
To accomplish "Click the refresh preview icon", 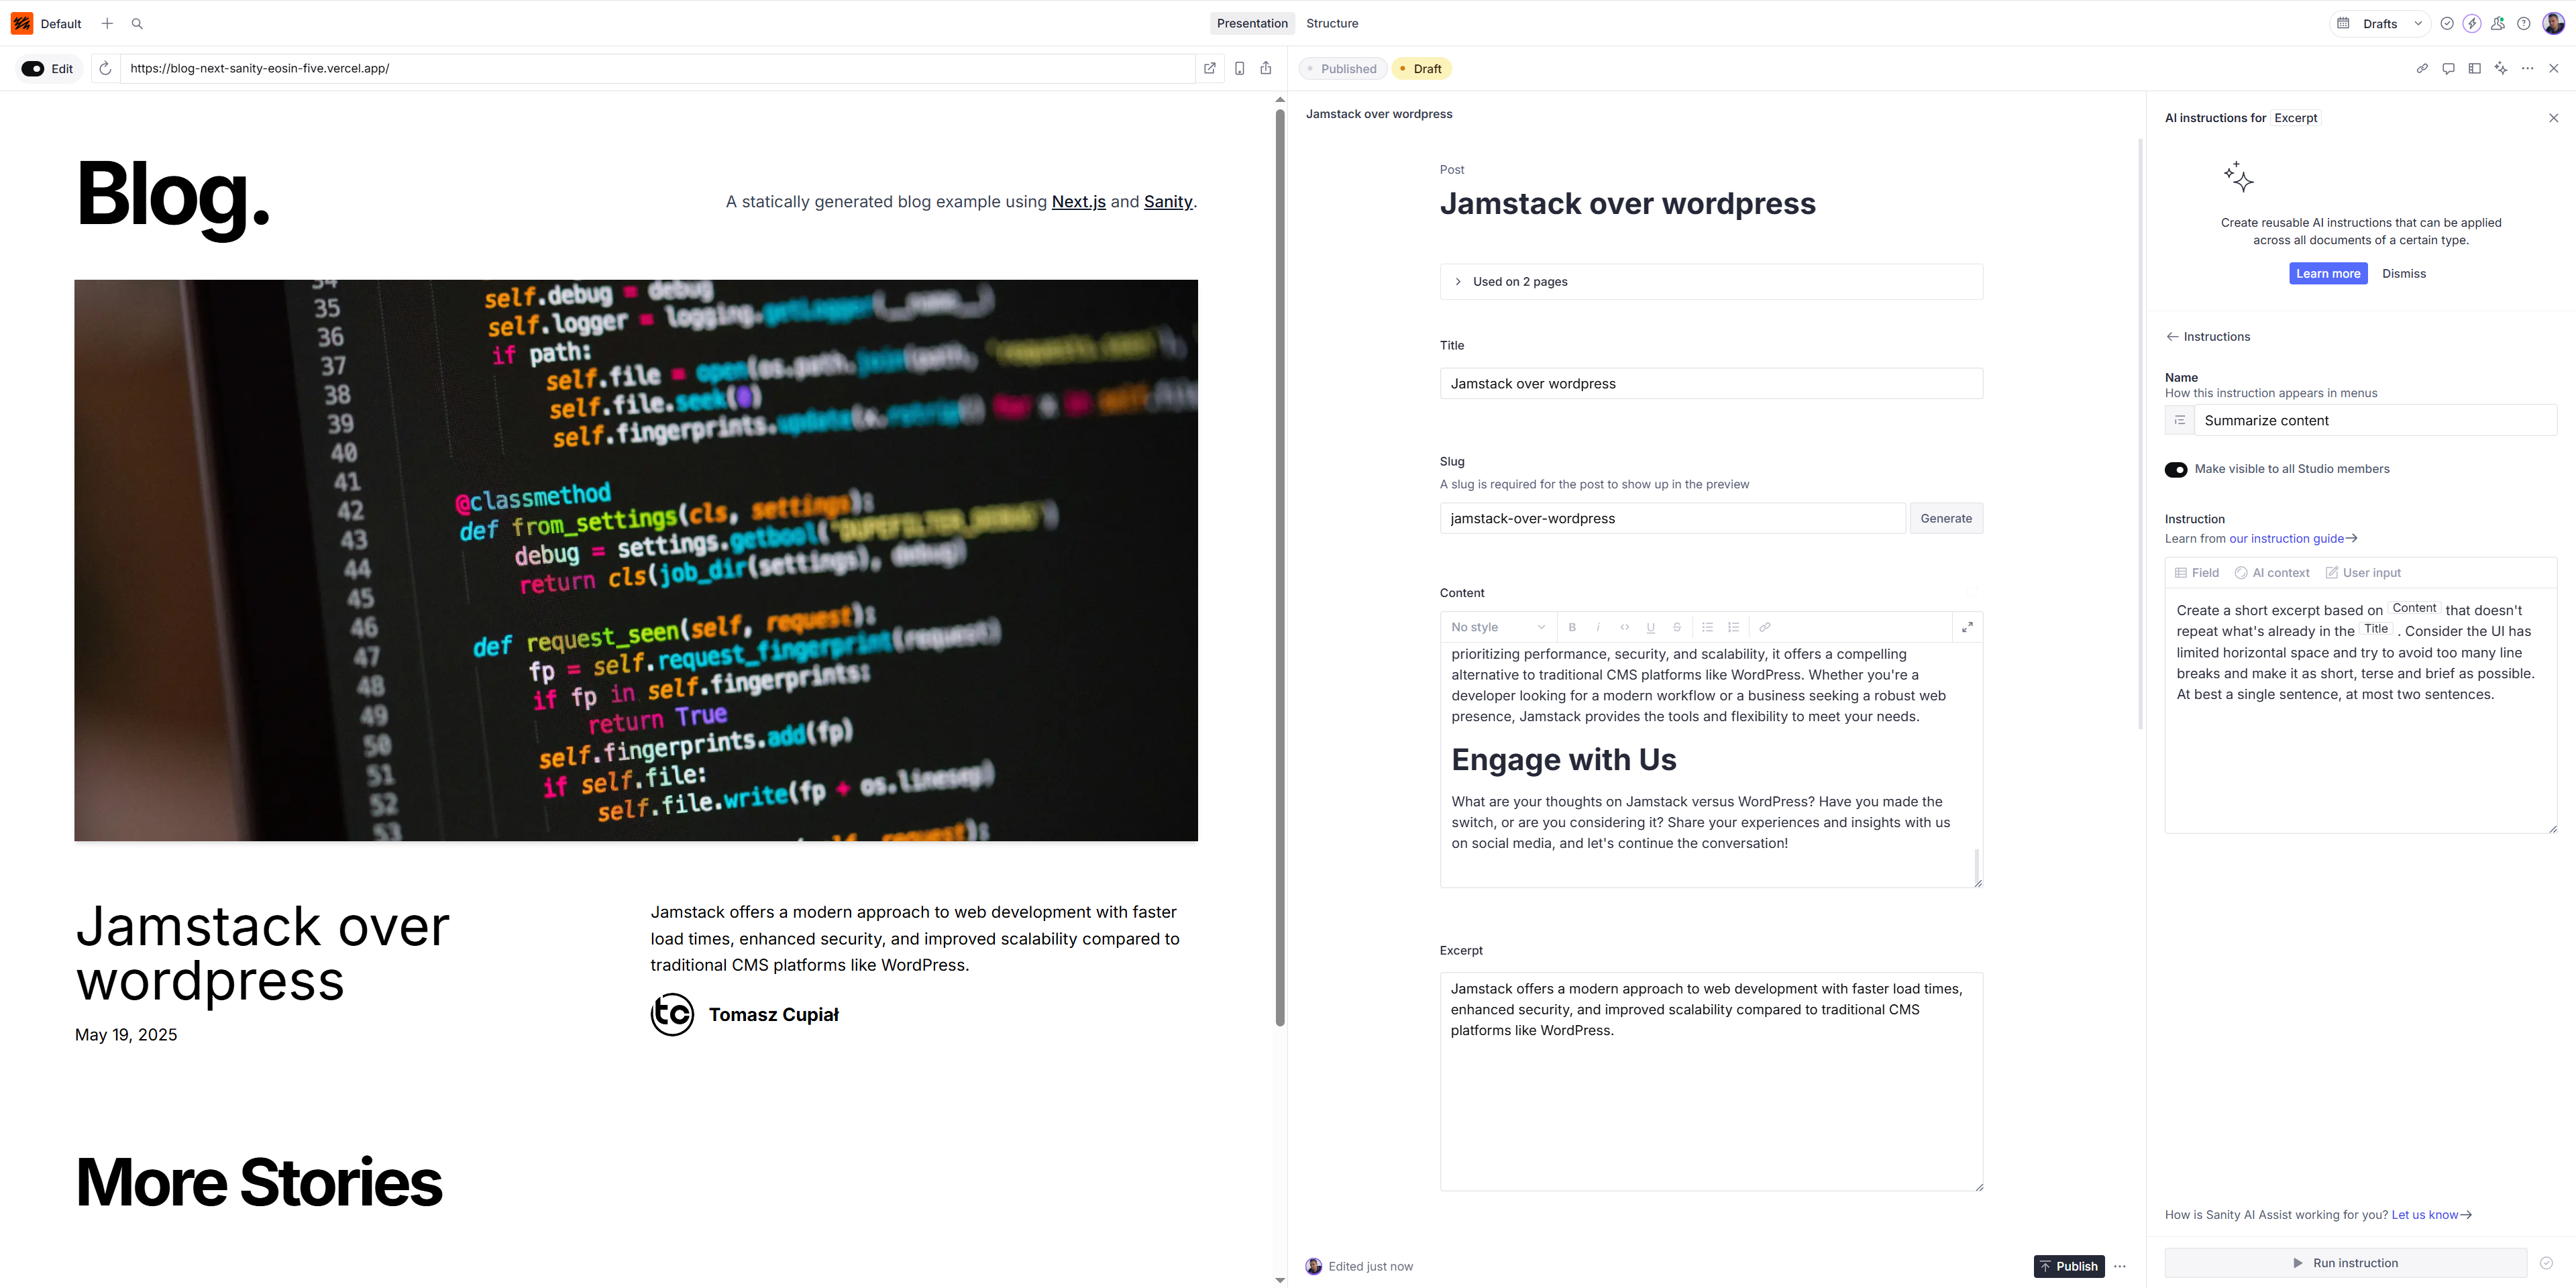I will (105, 68).
